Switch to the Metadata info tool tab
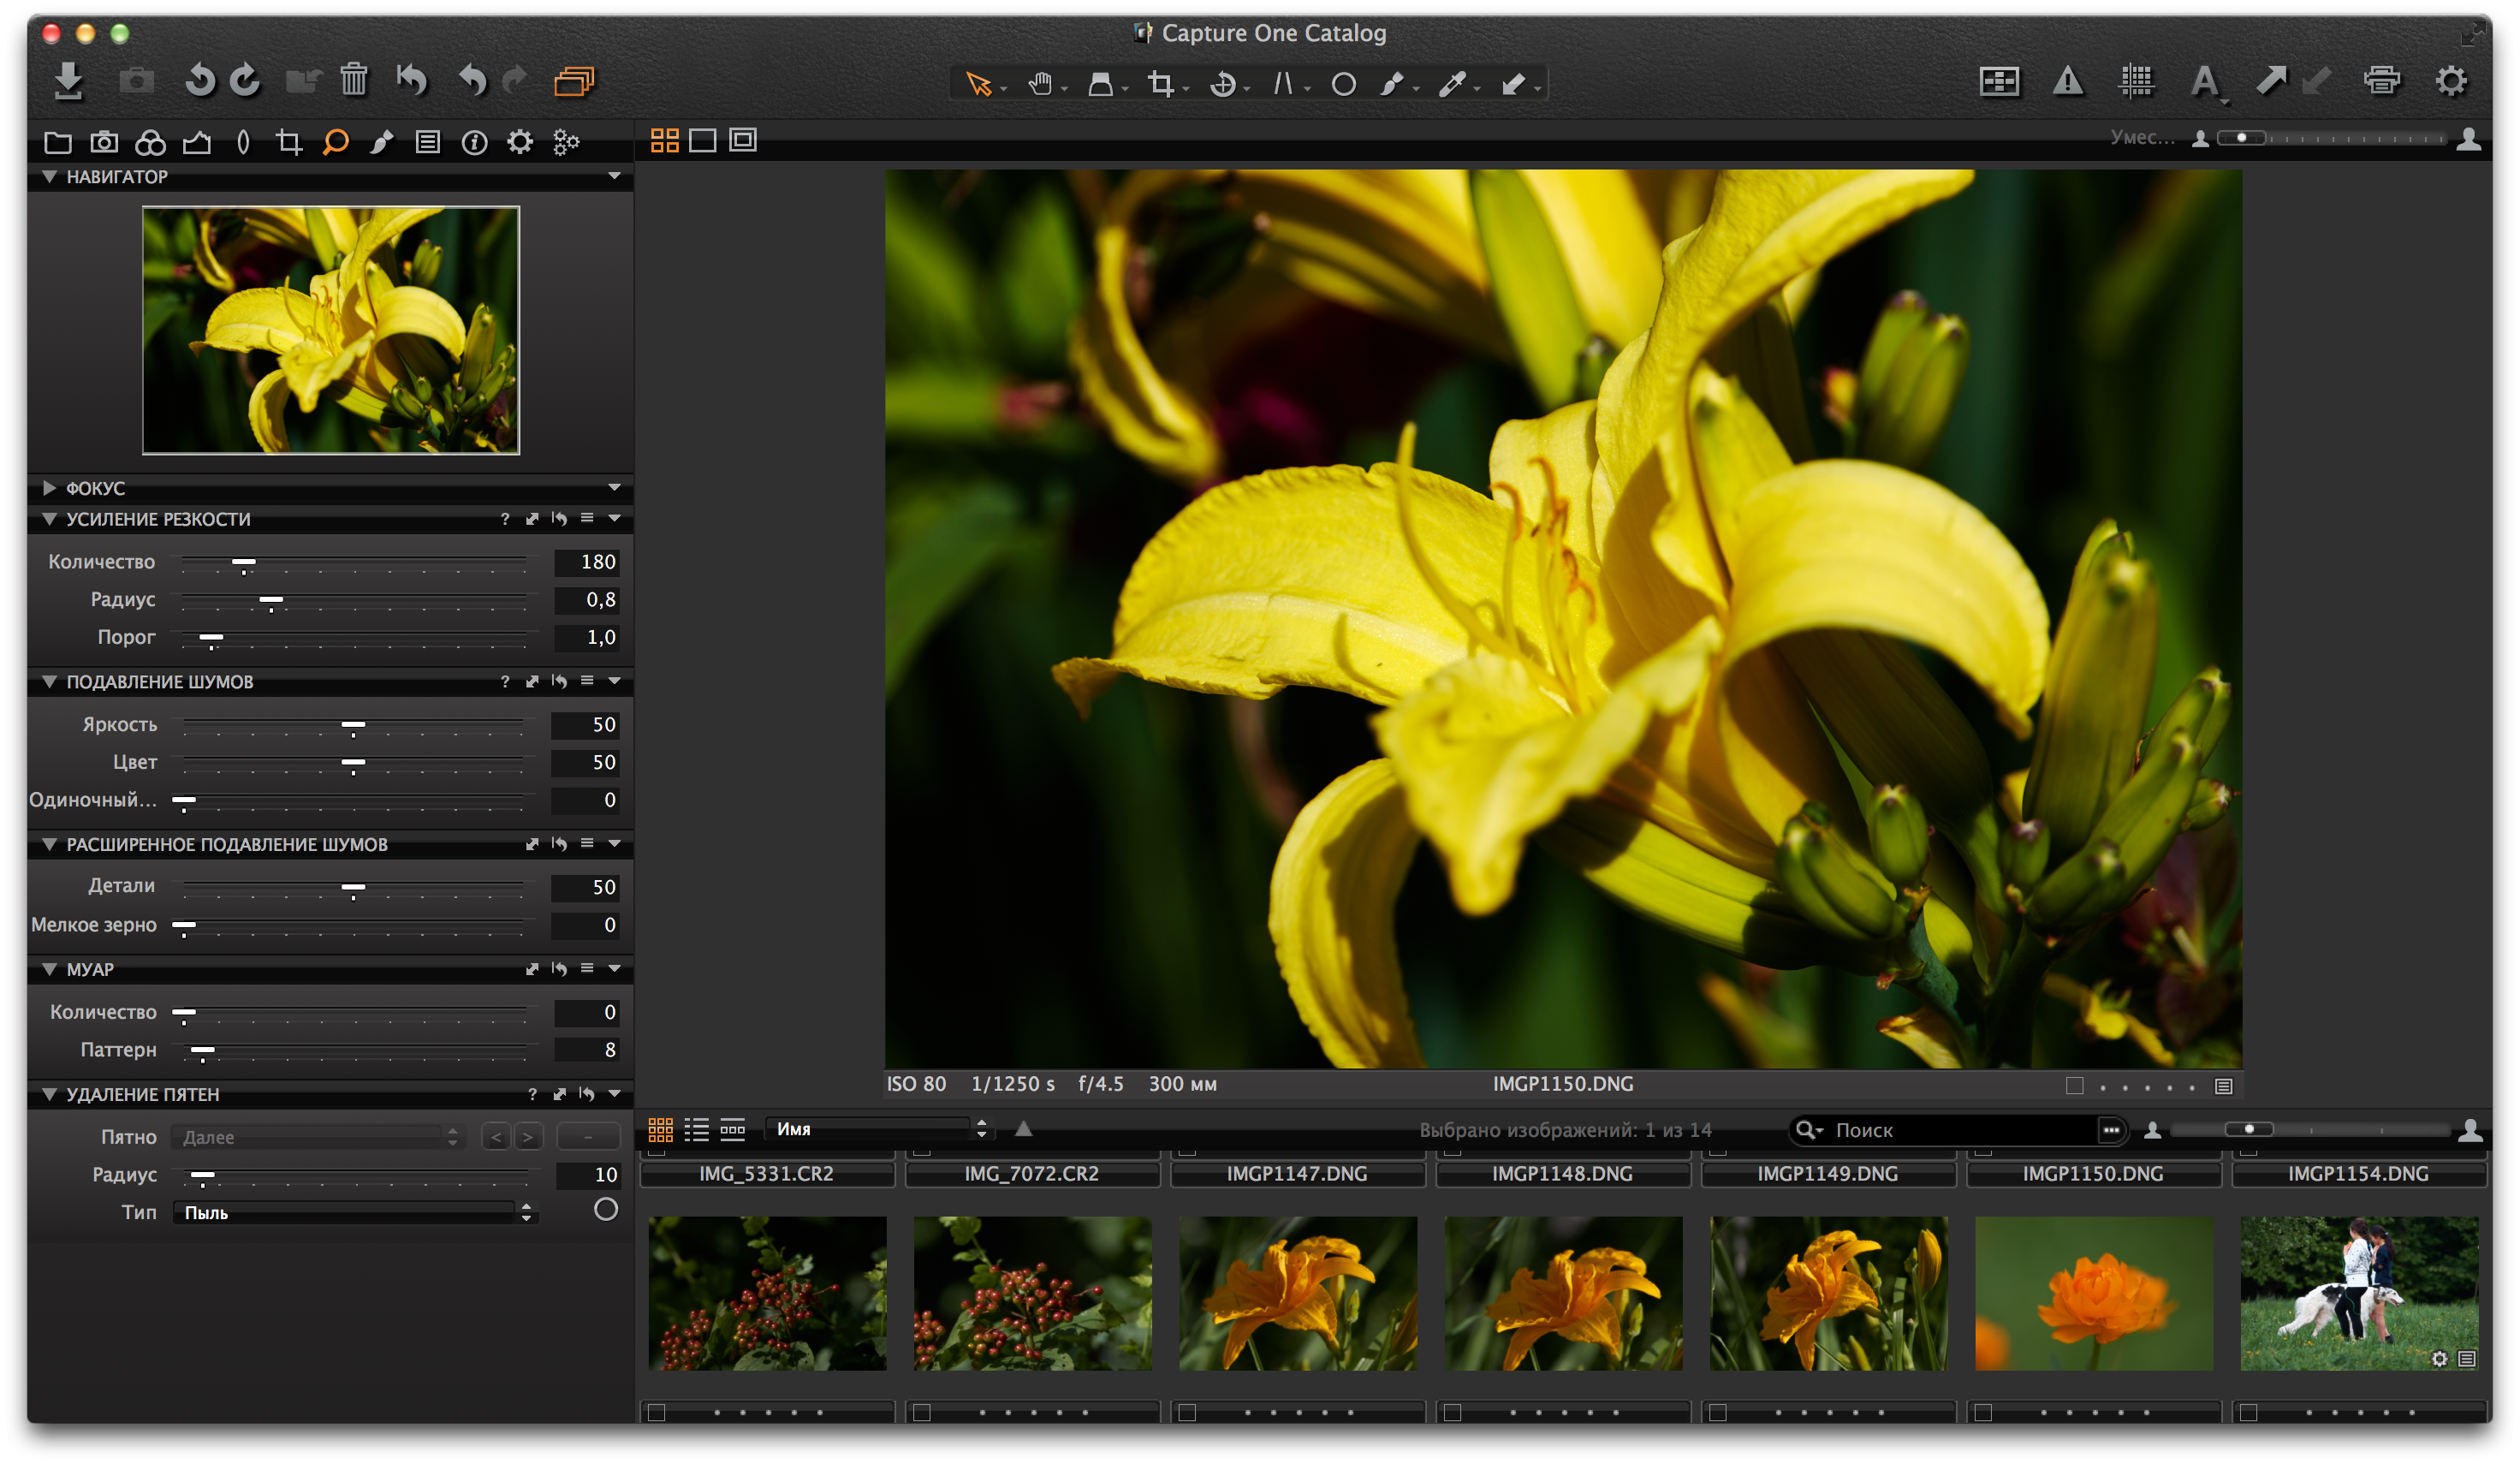The height and width of the screenshot is (1464, 2520). click(x=474, y=142)
